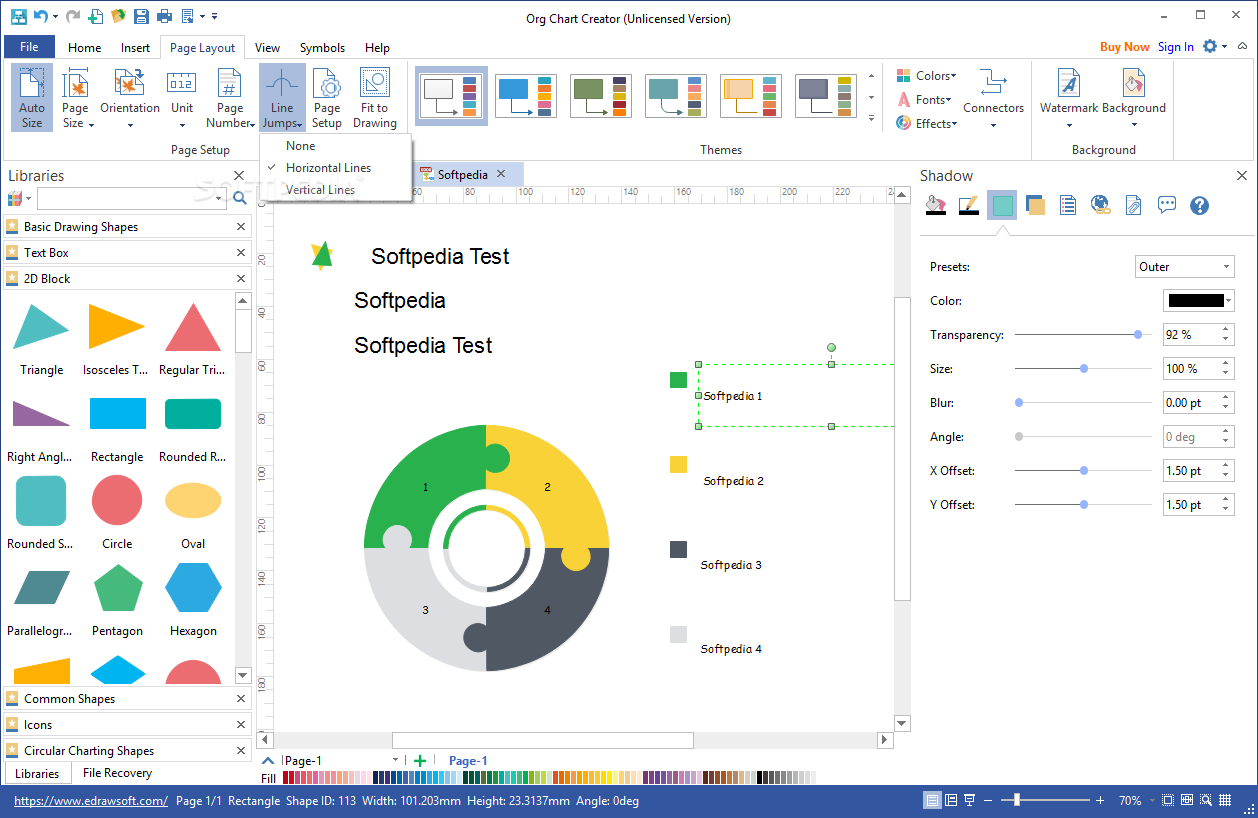The image size is (1258, 818).
Task: Open Page Size options in ribbon
Action: pos(76,98)
